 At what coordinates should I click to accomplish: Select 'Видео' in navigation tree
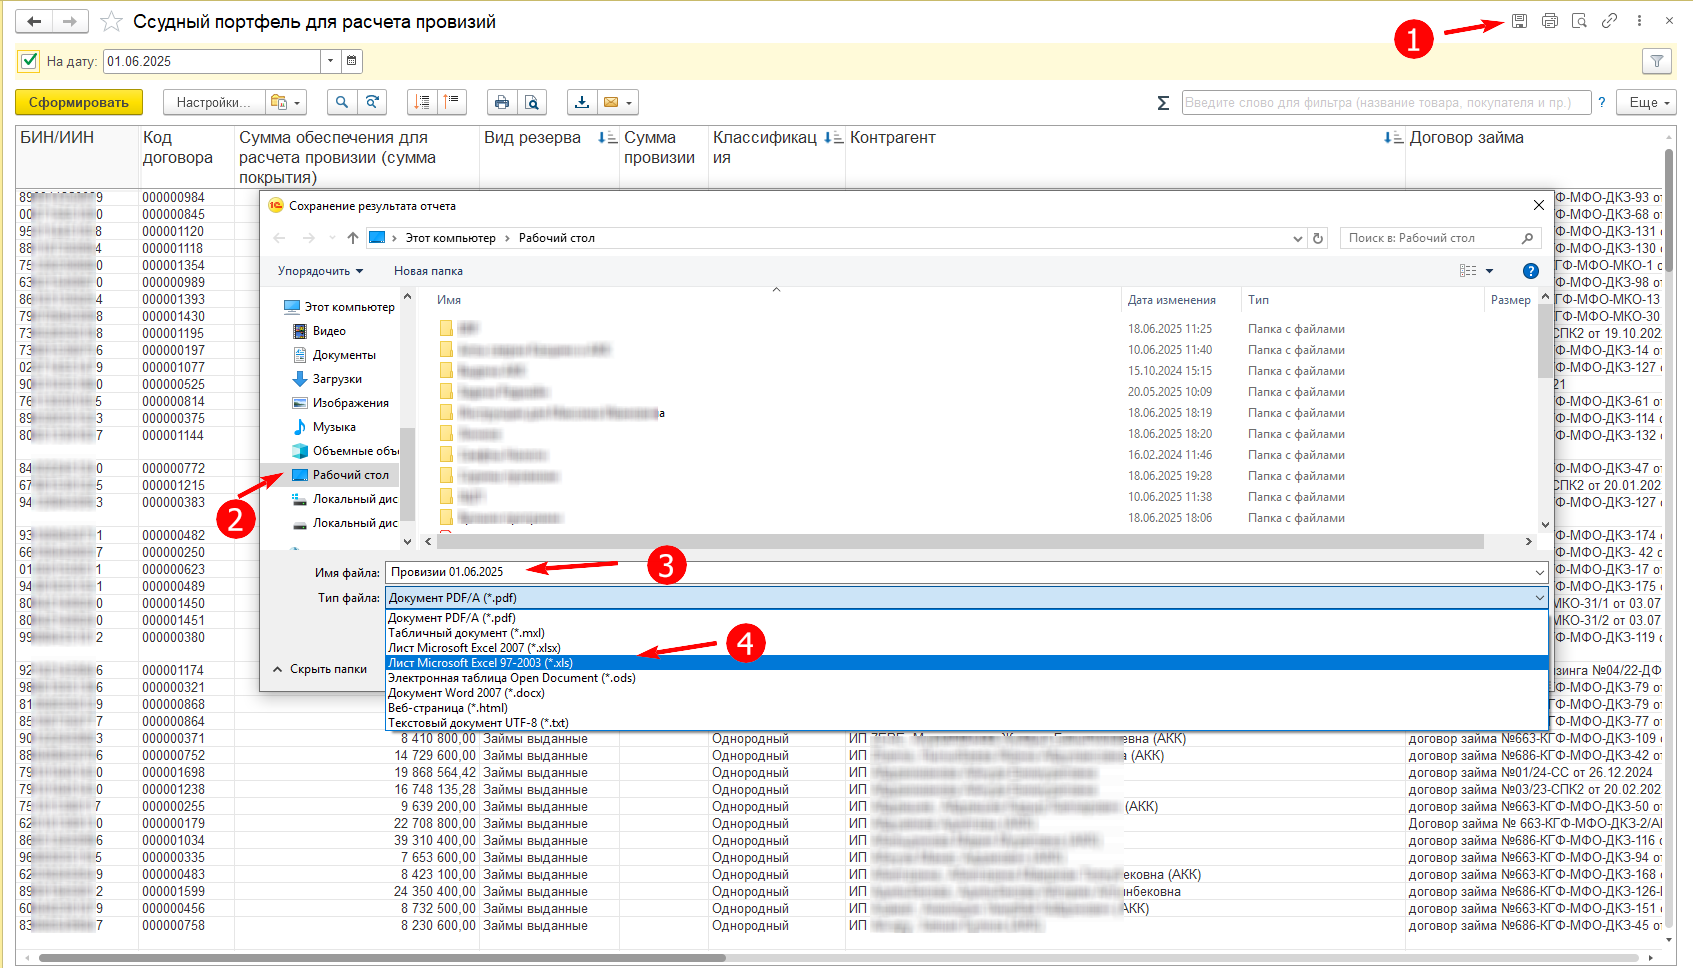(x=329, y=331)
